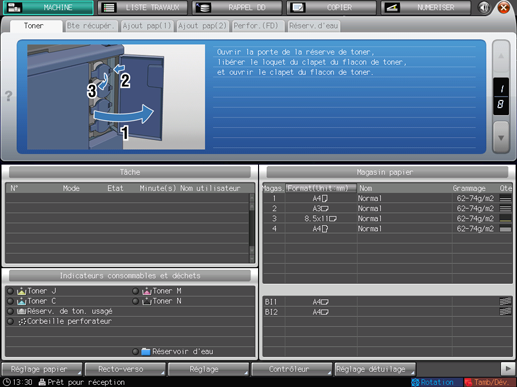517x387 pixels.
Task: Click BI1 quantity level icon
Action: (505, 302)
